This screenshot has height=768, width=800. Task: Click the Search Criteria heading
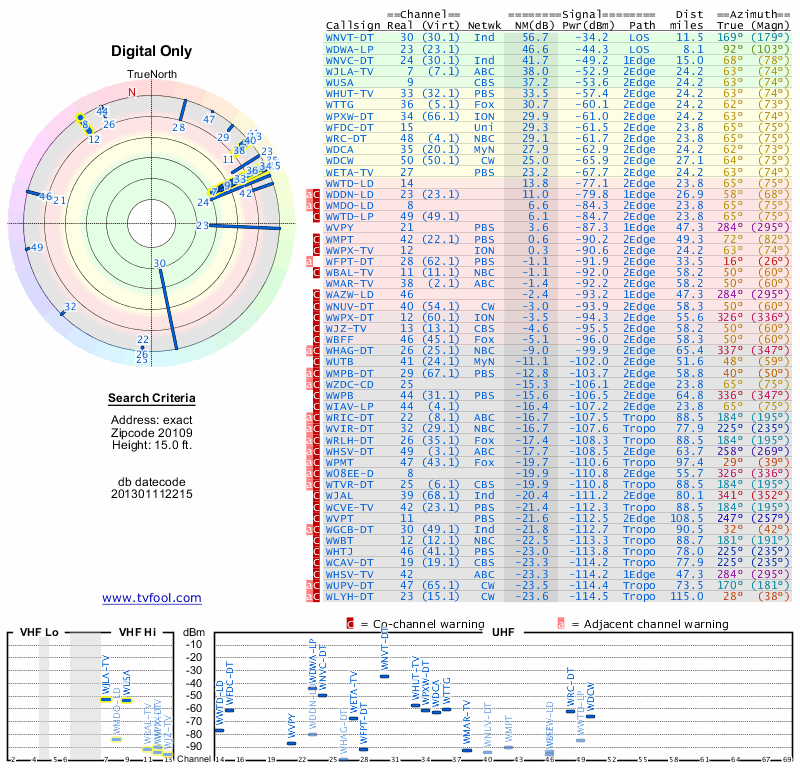(152, 398)
